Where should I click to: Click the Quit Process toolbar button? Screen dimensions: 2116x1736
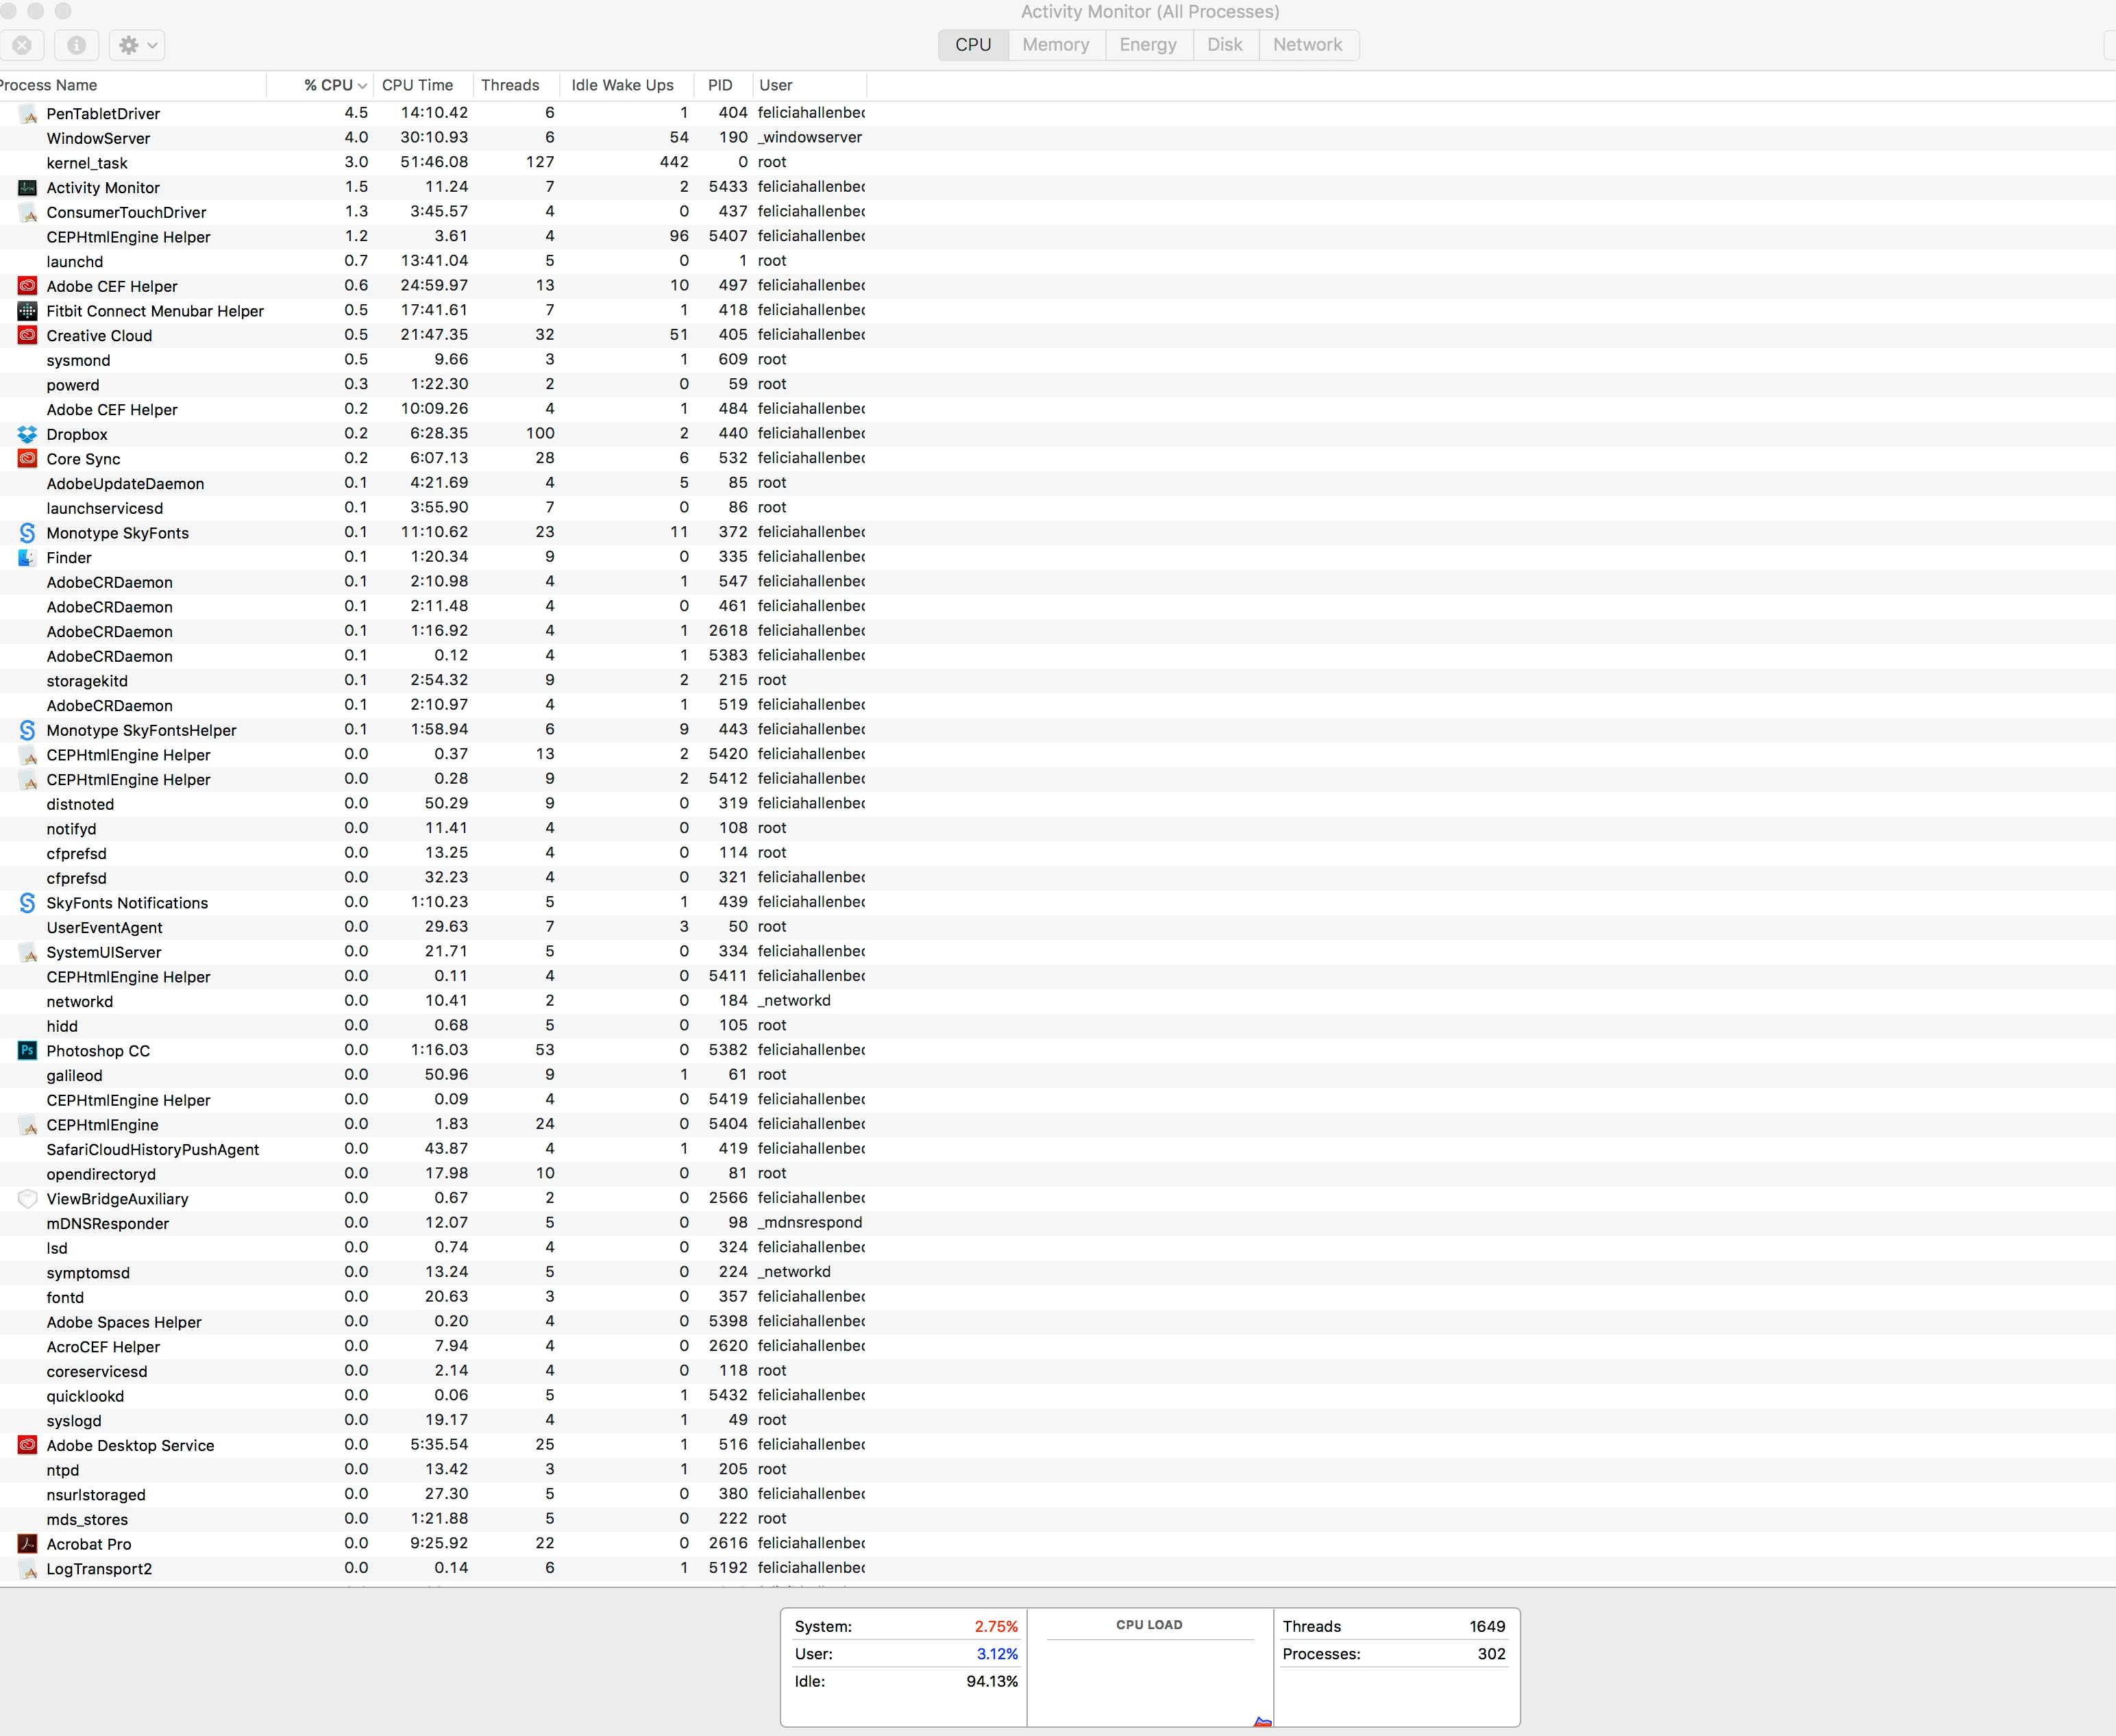tap(22, 45)
